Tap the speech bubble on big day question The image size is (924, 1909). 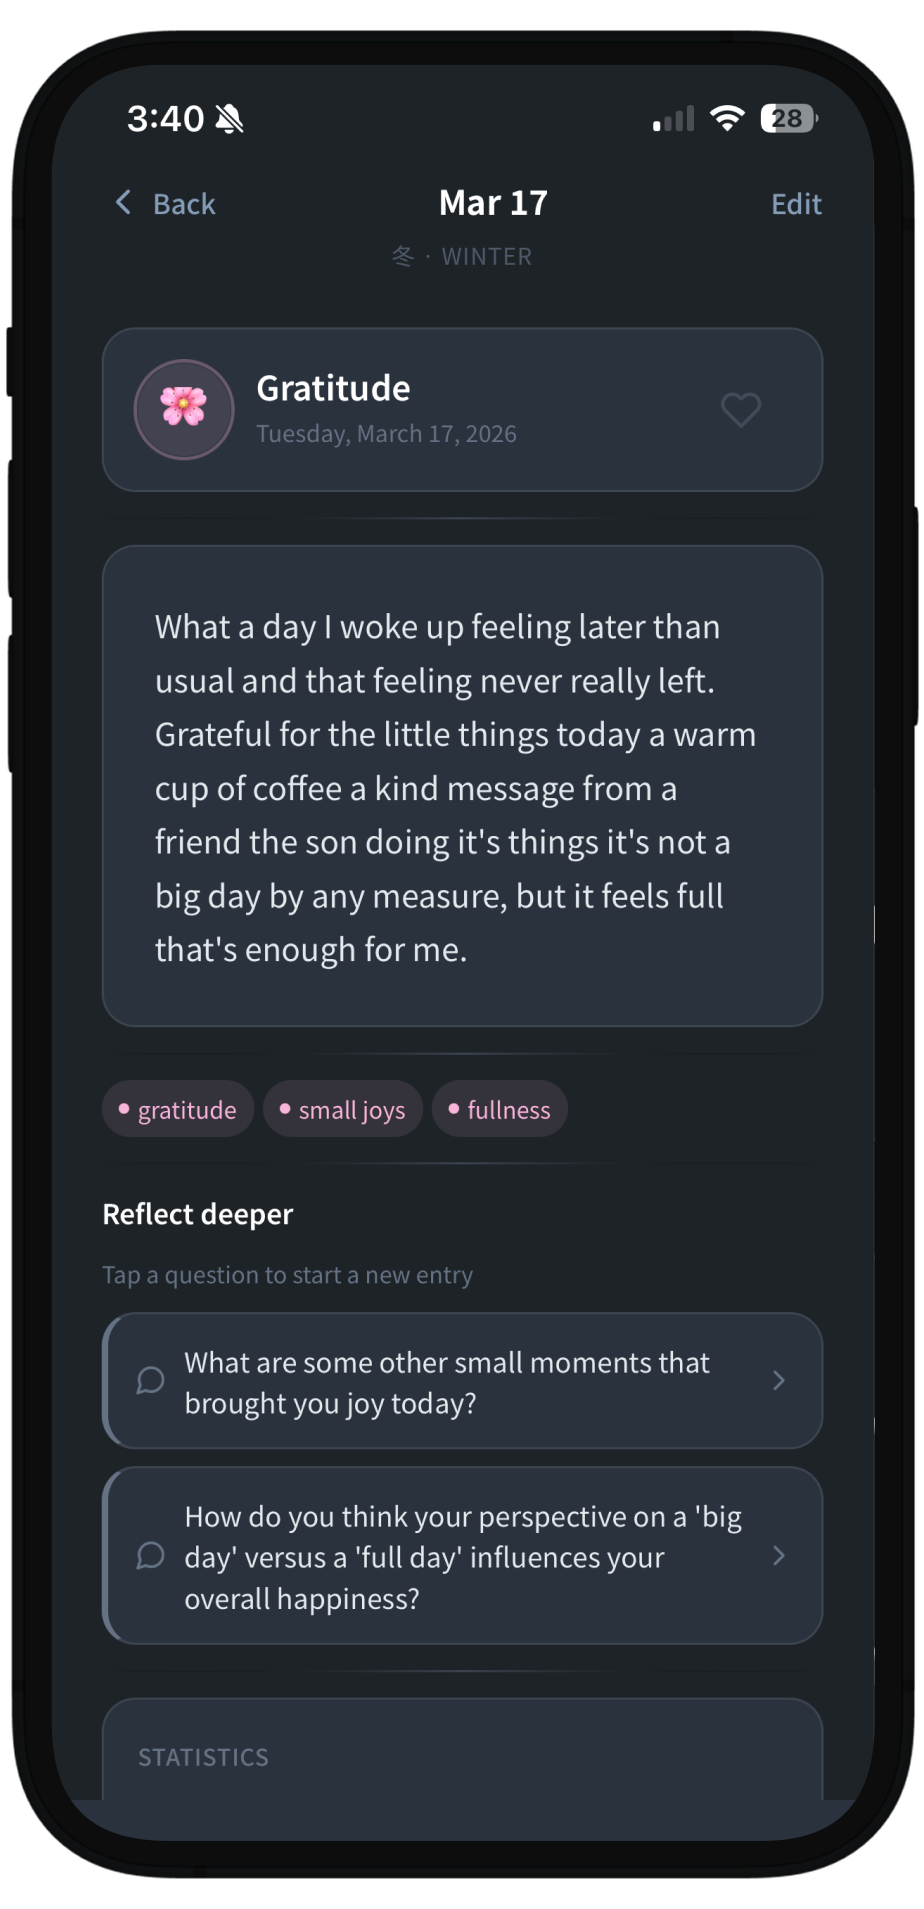coord(150,1556)
